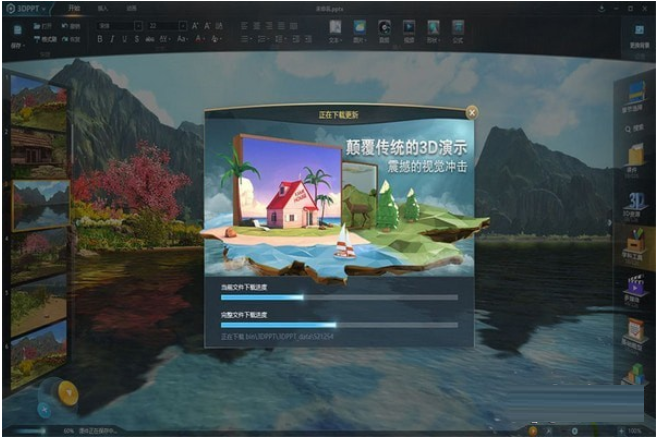Click the change background button
657x437 pixels.
pos(639,36)
